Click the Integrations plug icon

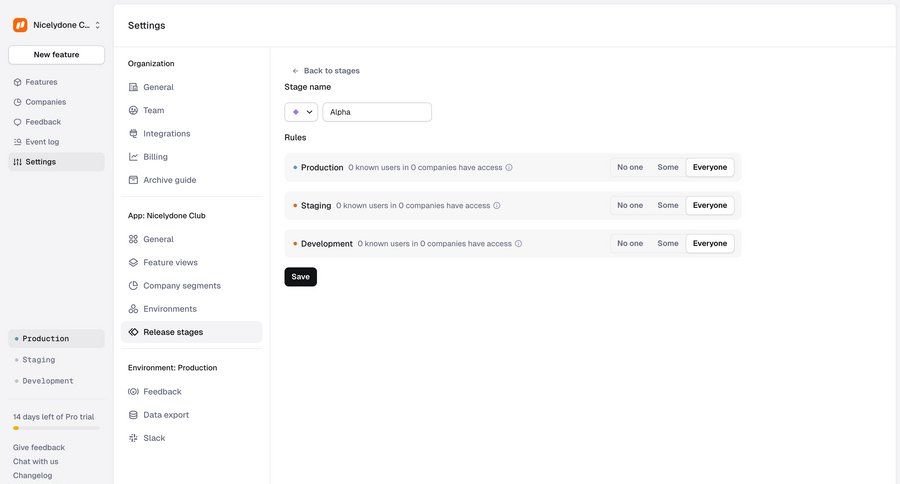coord(133,134)
